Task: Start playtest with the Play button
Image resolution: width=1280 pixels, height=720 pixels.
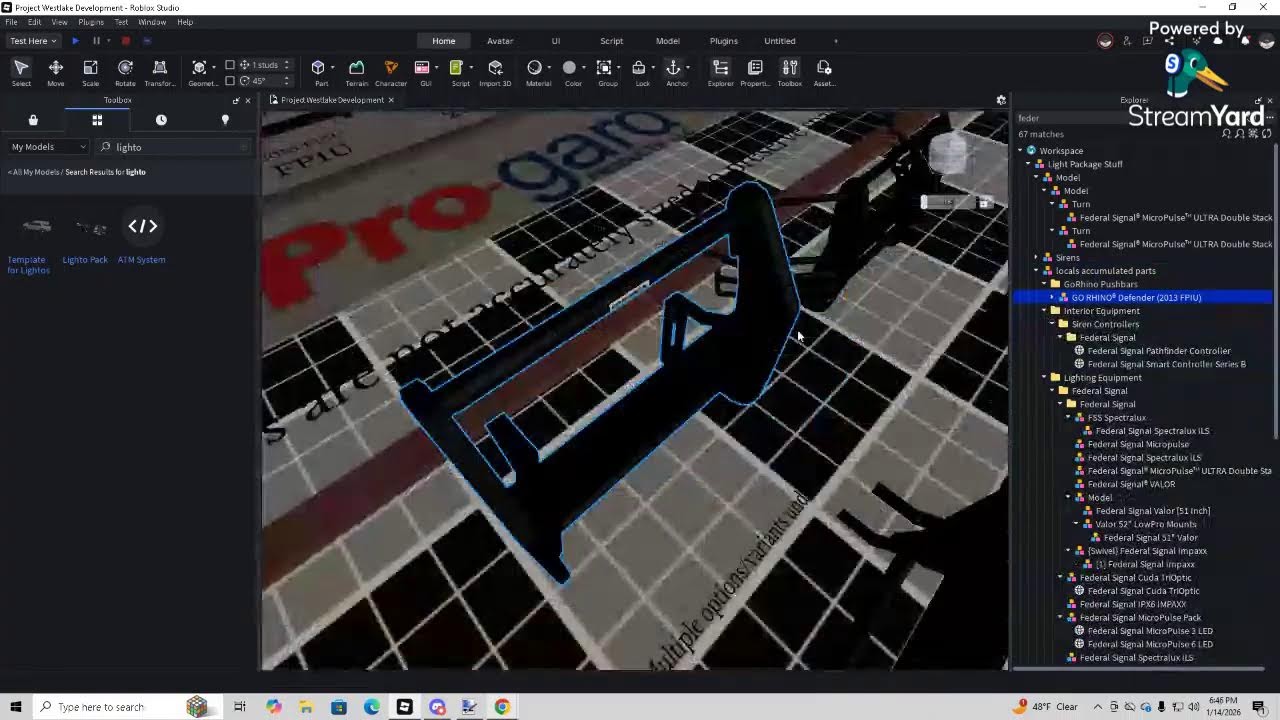Action: (x=75, y=41)
